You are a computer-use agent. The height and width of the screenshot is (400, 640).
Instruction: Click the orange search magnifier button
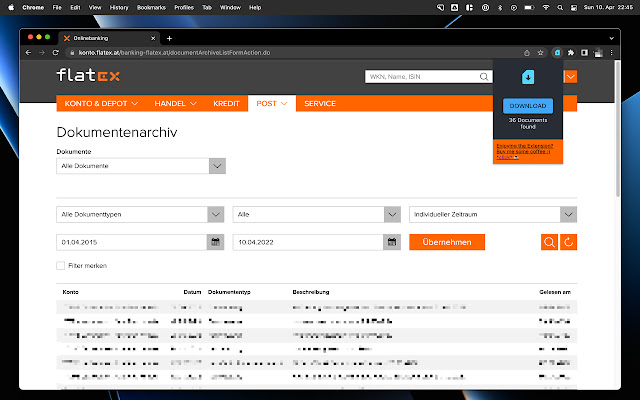[549, 242]
